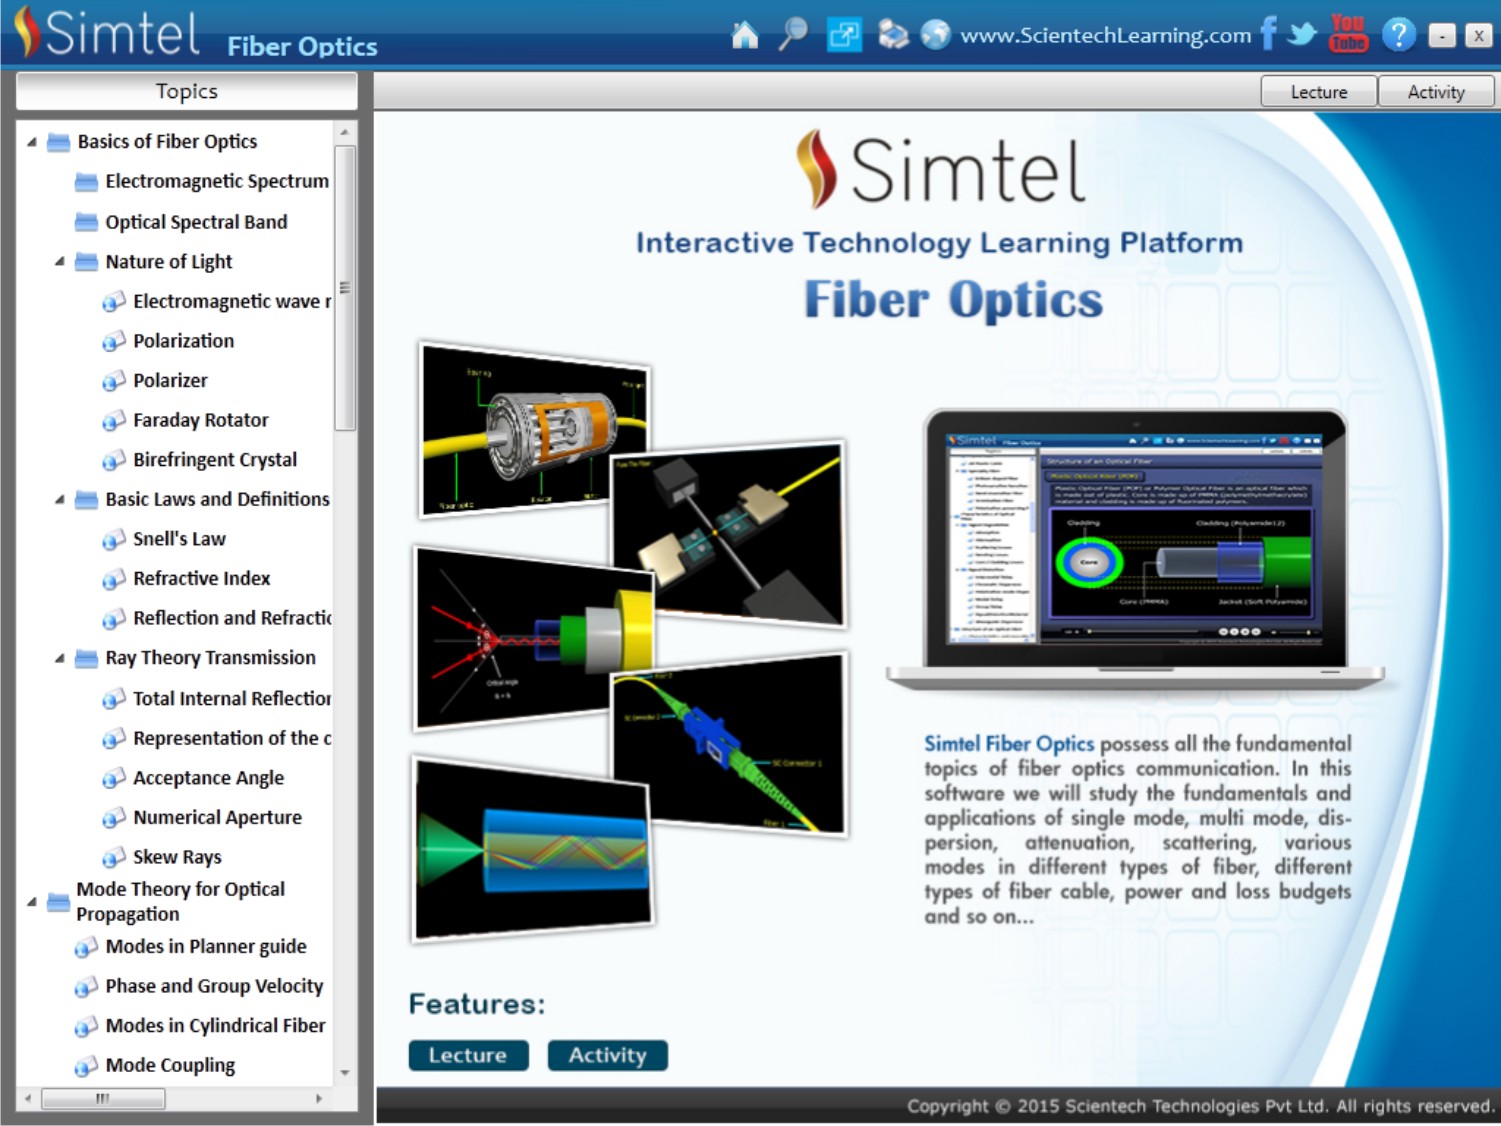
Task: Click the topics horizontal scrollbar thumb
Action: coord(103,1098)
